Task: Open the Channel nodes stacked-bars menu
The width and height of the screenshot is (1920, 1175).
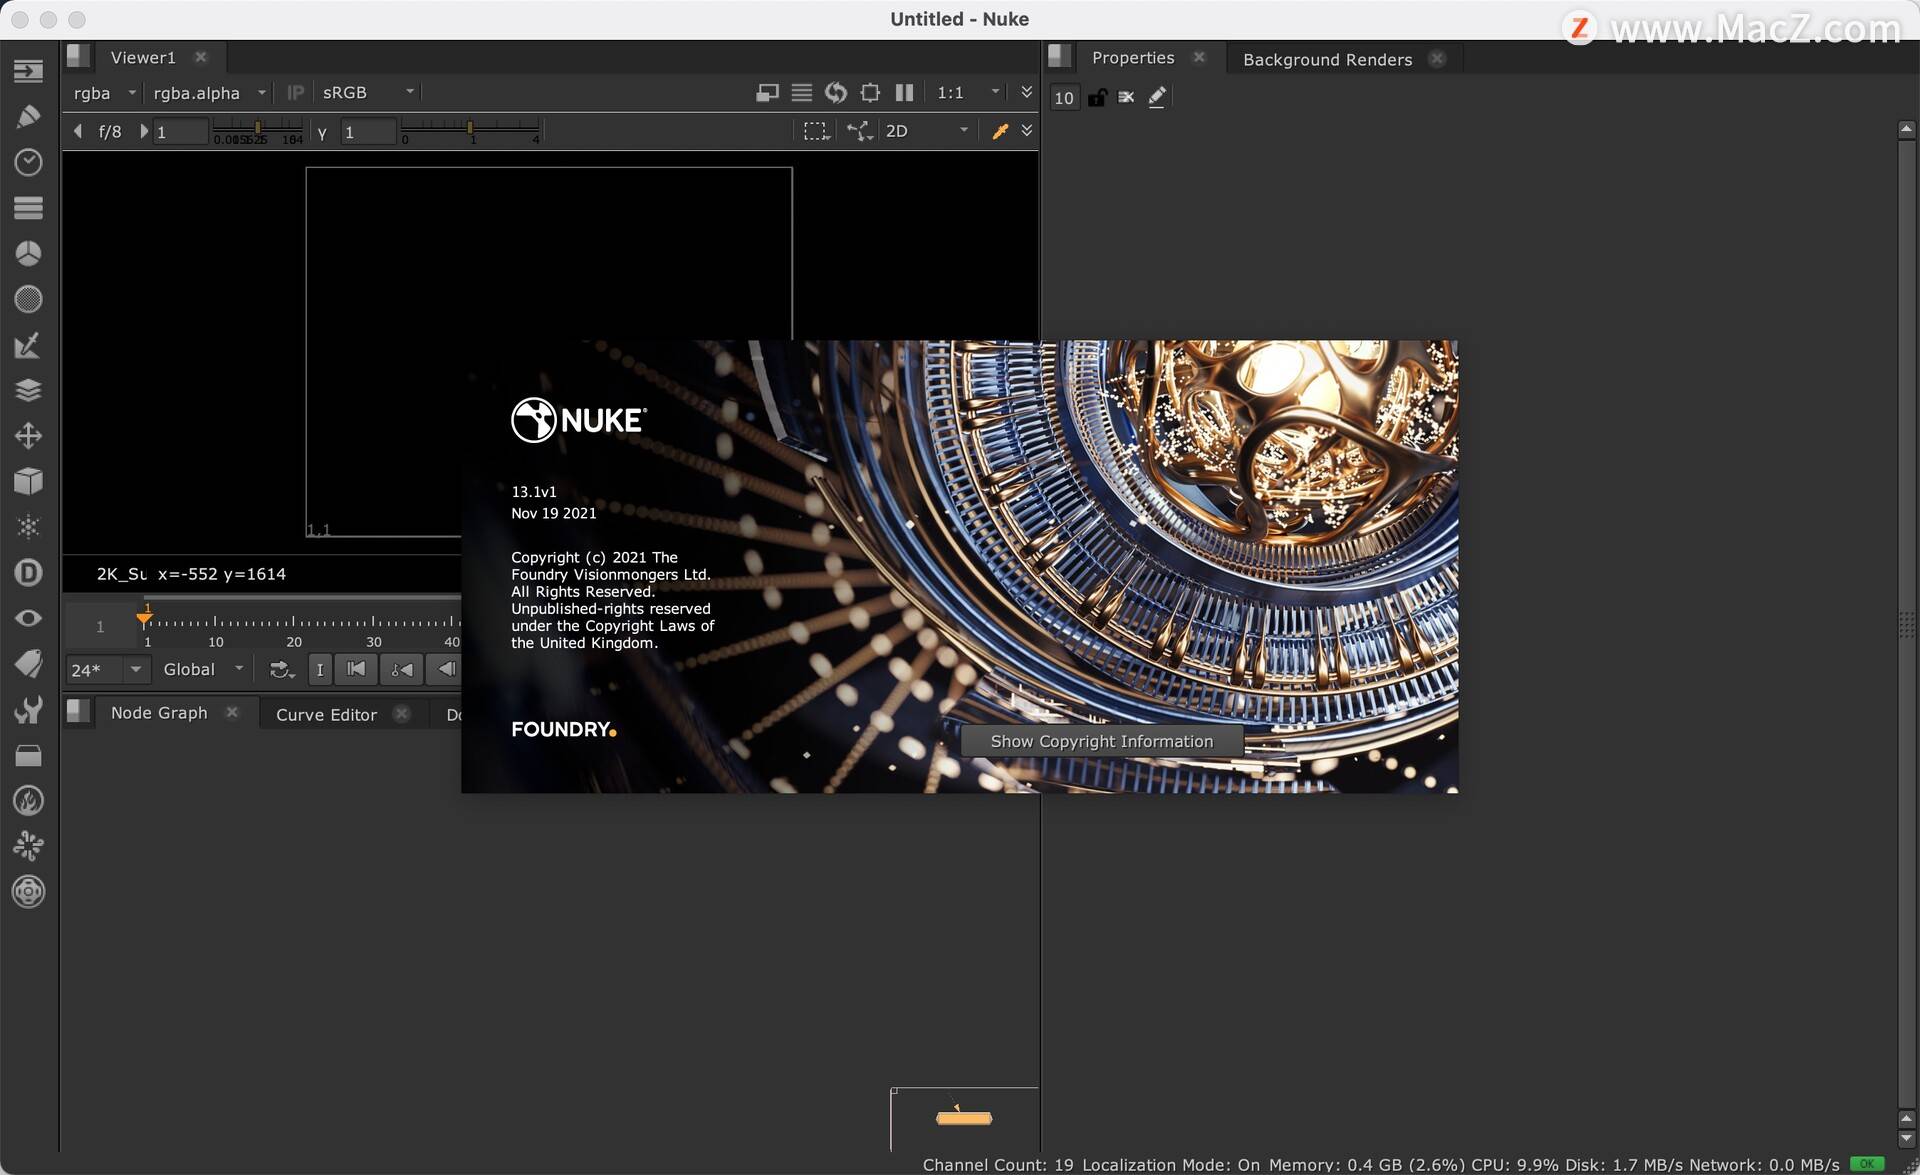Action: (28, 207)
